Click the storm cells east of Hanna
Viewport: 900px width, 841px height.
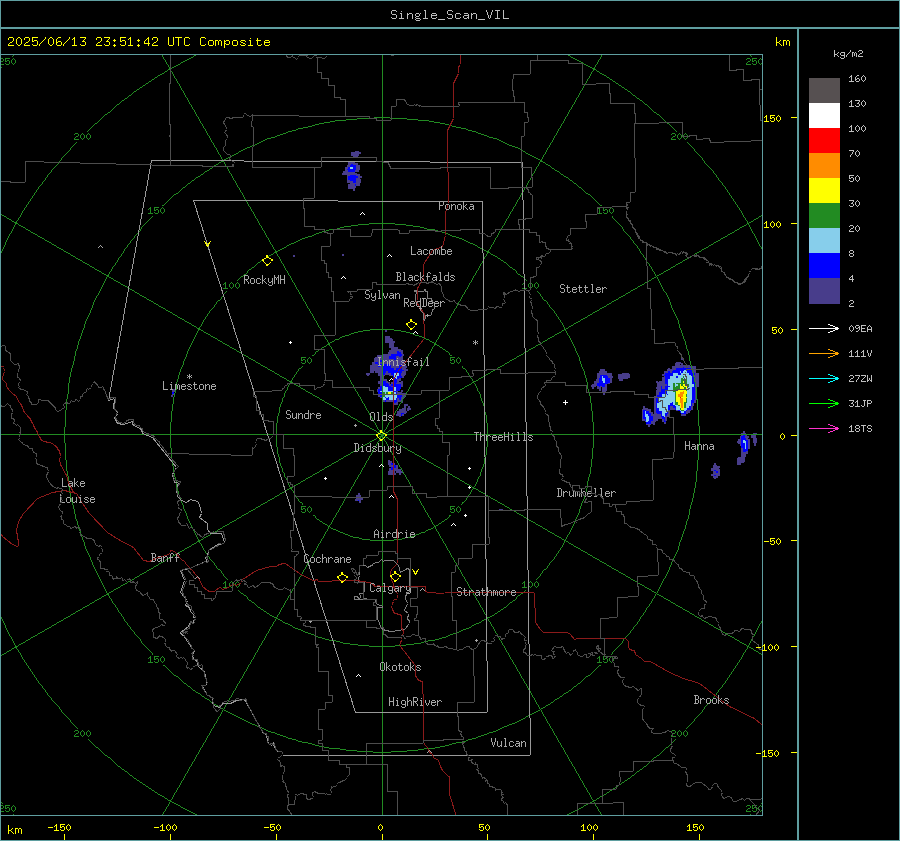[x=746, y=447]
